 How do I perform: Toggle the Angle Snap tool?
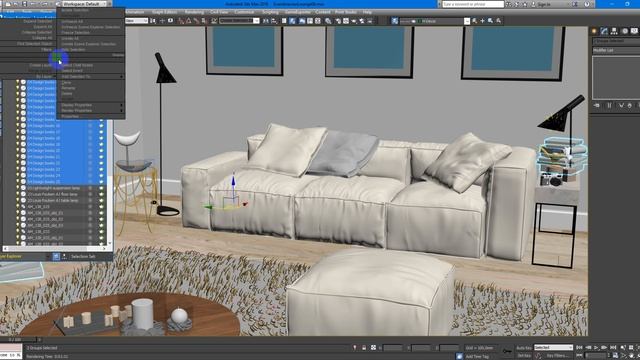189,21
